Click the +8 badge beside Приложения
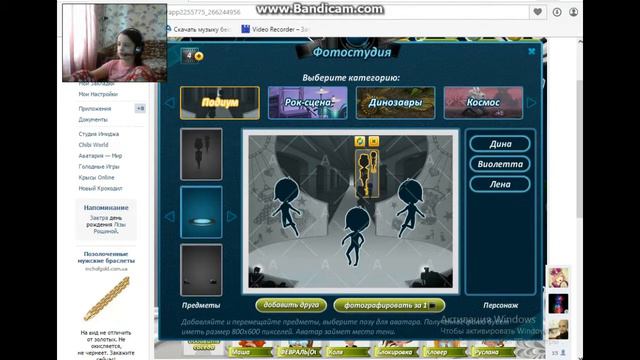 (140, 109)
